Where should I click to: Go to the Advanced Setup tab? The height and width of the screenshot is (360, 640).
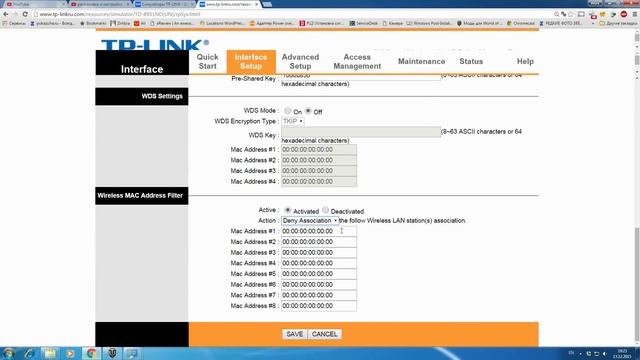tap(300, 62)
